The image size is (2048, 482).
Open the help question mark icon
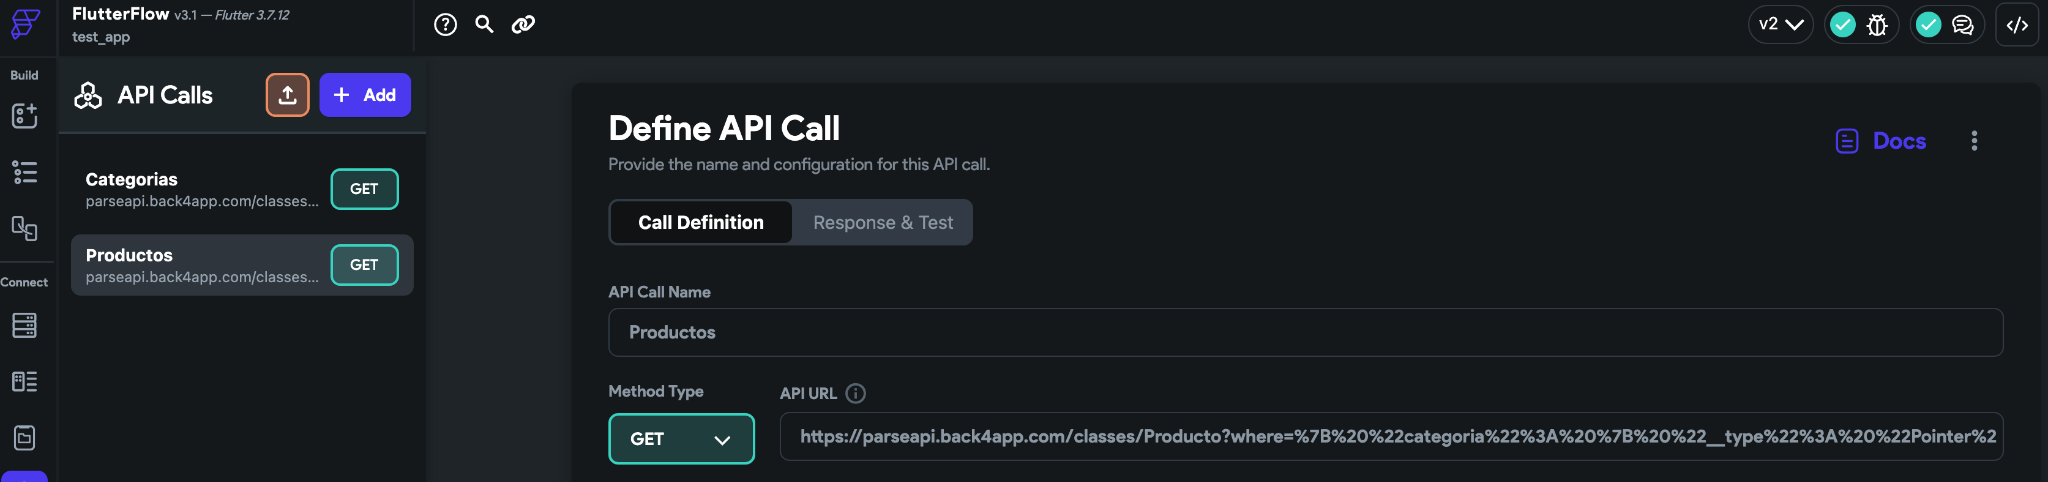[x=445, y=25]
